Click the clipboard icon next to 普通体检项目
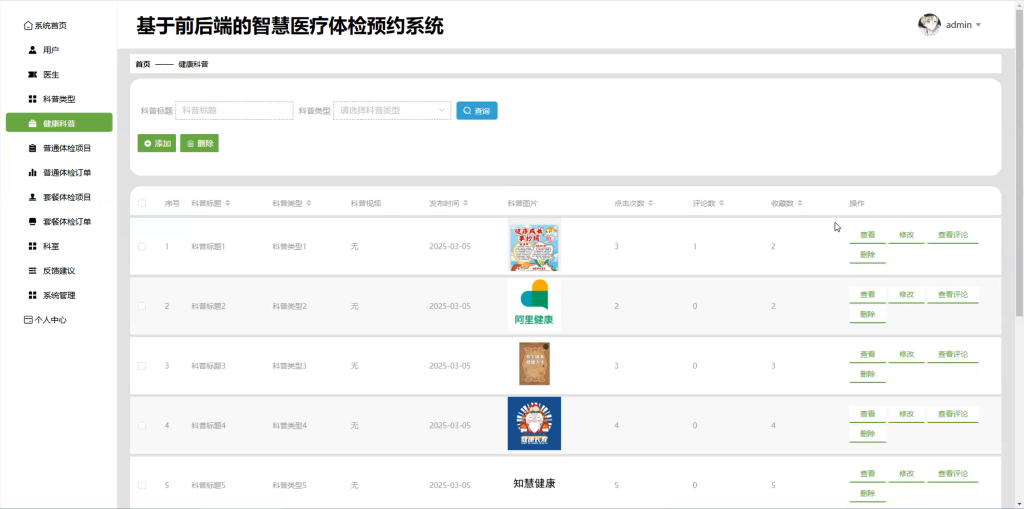 click(x=33, y=148)
